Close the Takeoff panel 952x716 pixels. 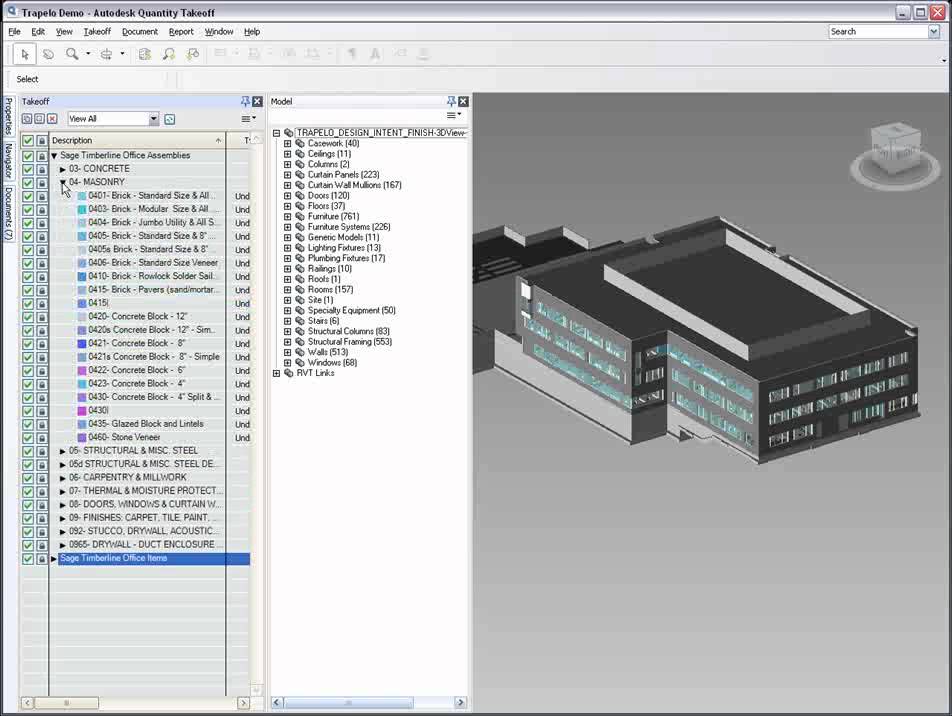[257, 101]
